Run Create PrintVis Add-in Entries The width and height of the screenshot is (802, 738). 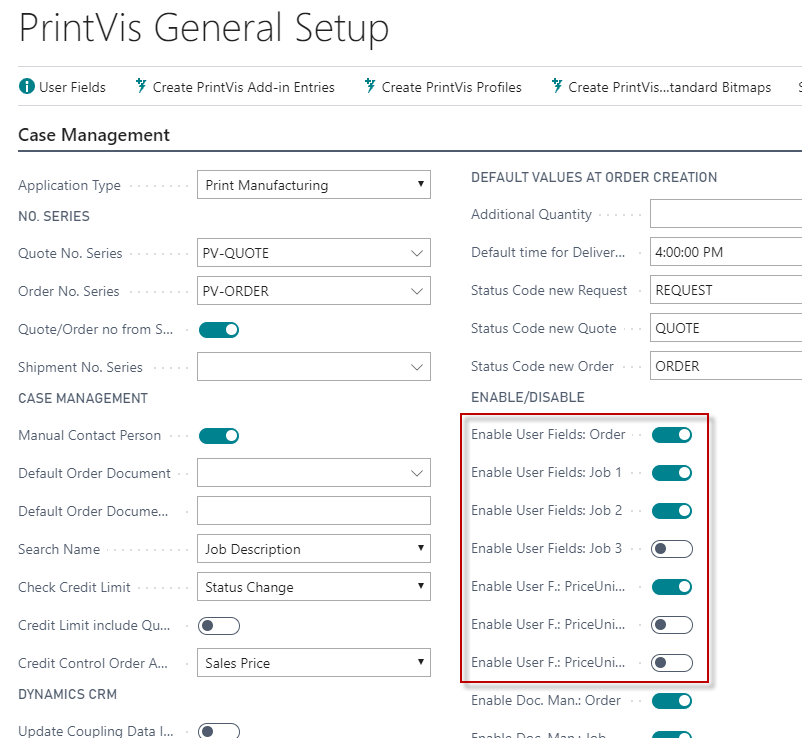tap(235, 87)
